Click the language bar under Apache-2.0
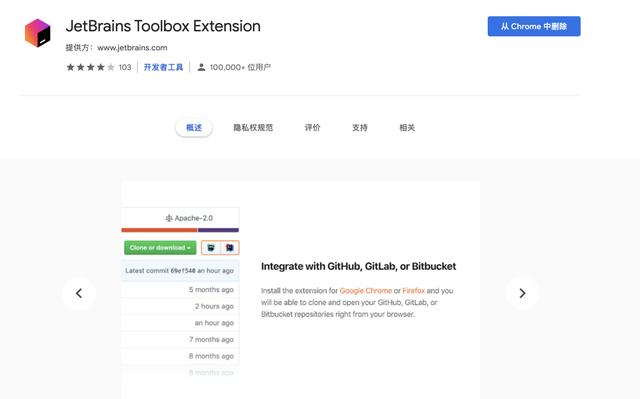The height and width of the screenshot is (399, 640). coord(180,230)
